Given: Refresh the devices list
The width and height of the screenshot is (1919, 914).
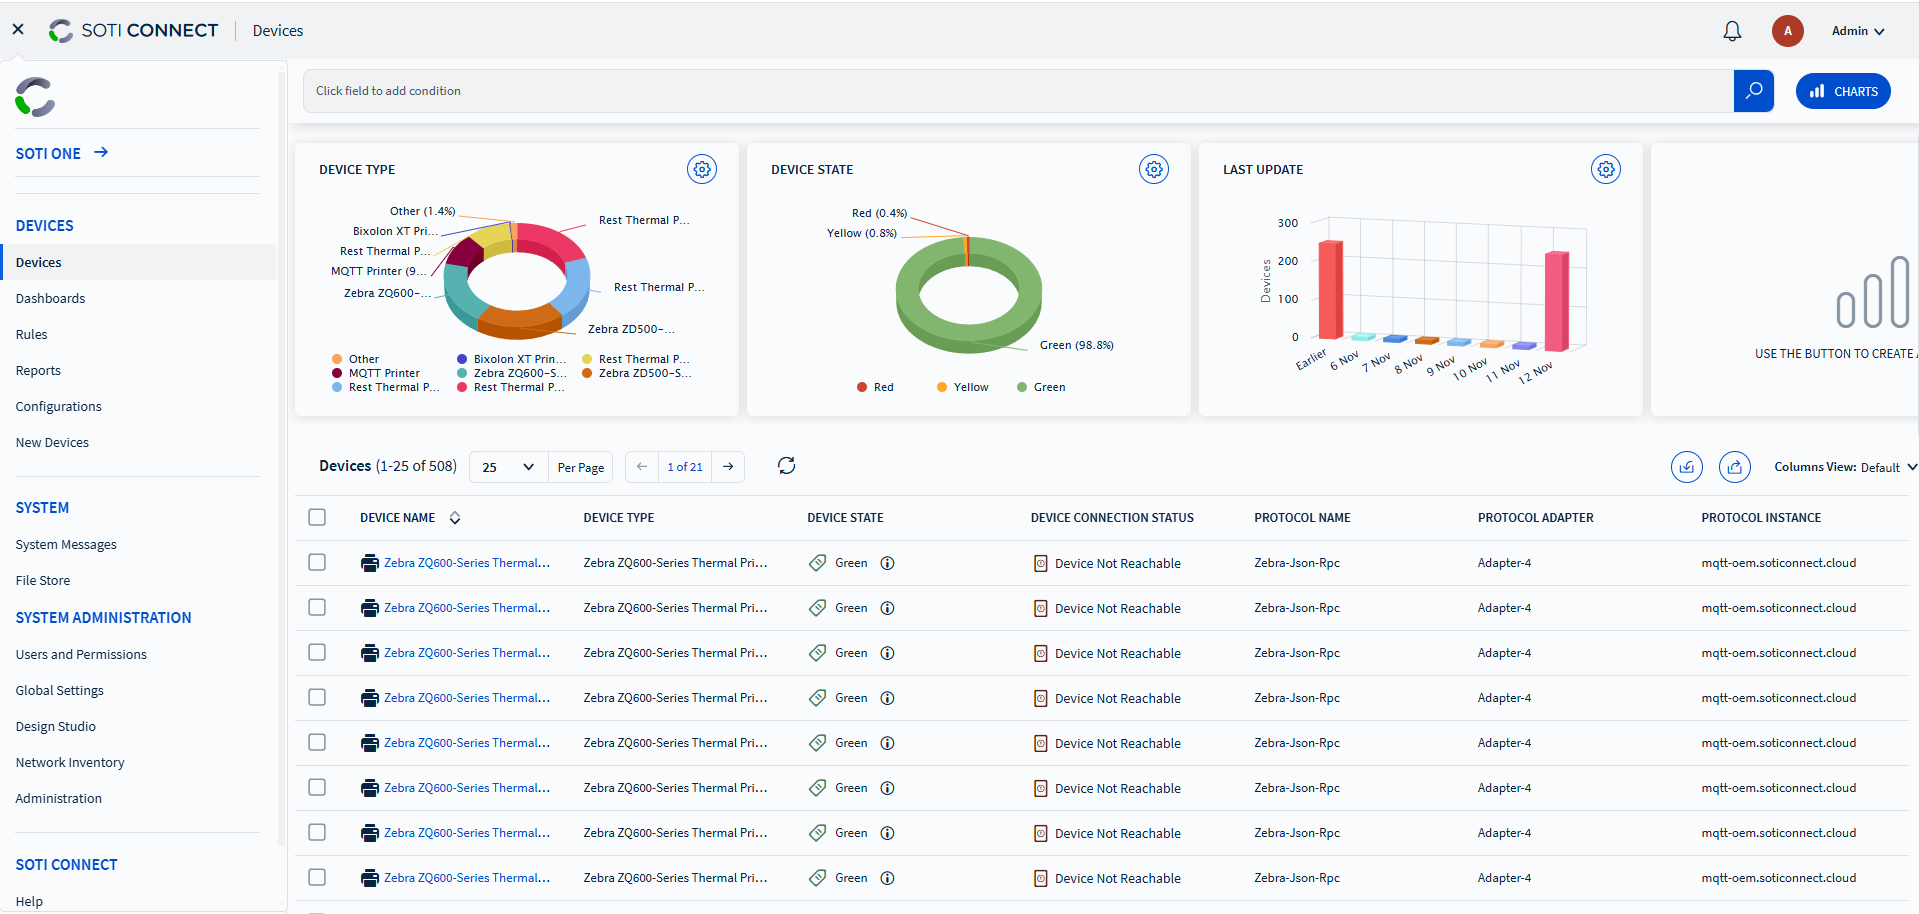Looking at the screenshot, I should pyautogui.click(x=787, y=466).
